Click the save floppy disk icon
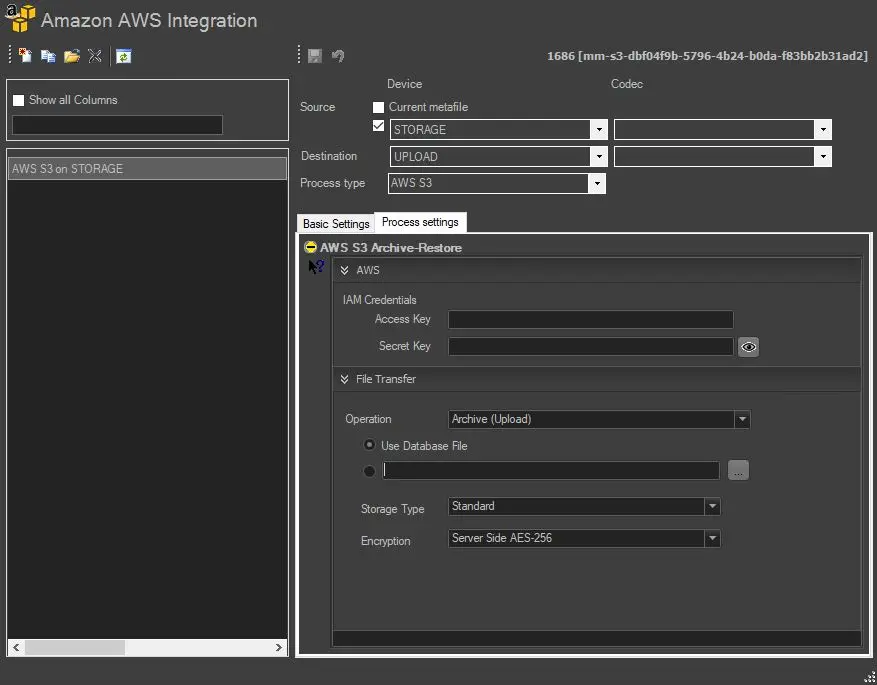This screenshot has width=877, height=685. coord(315,56)
